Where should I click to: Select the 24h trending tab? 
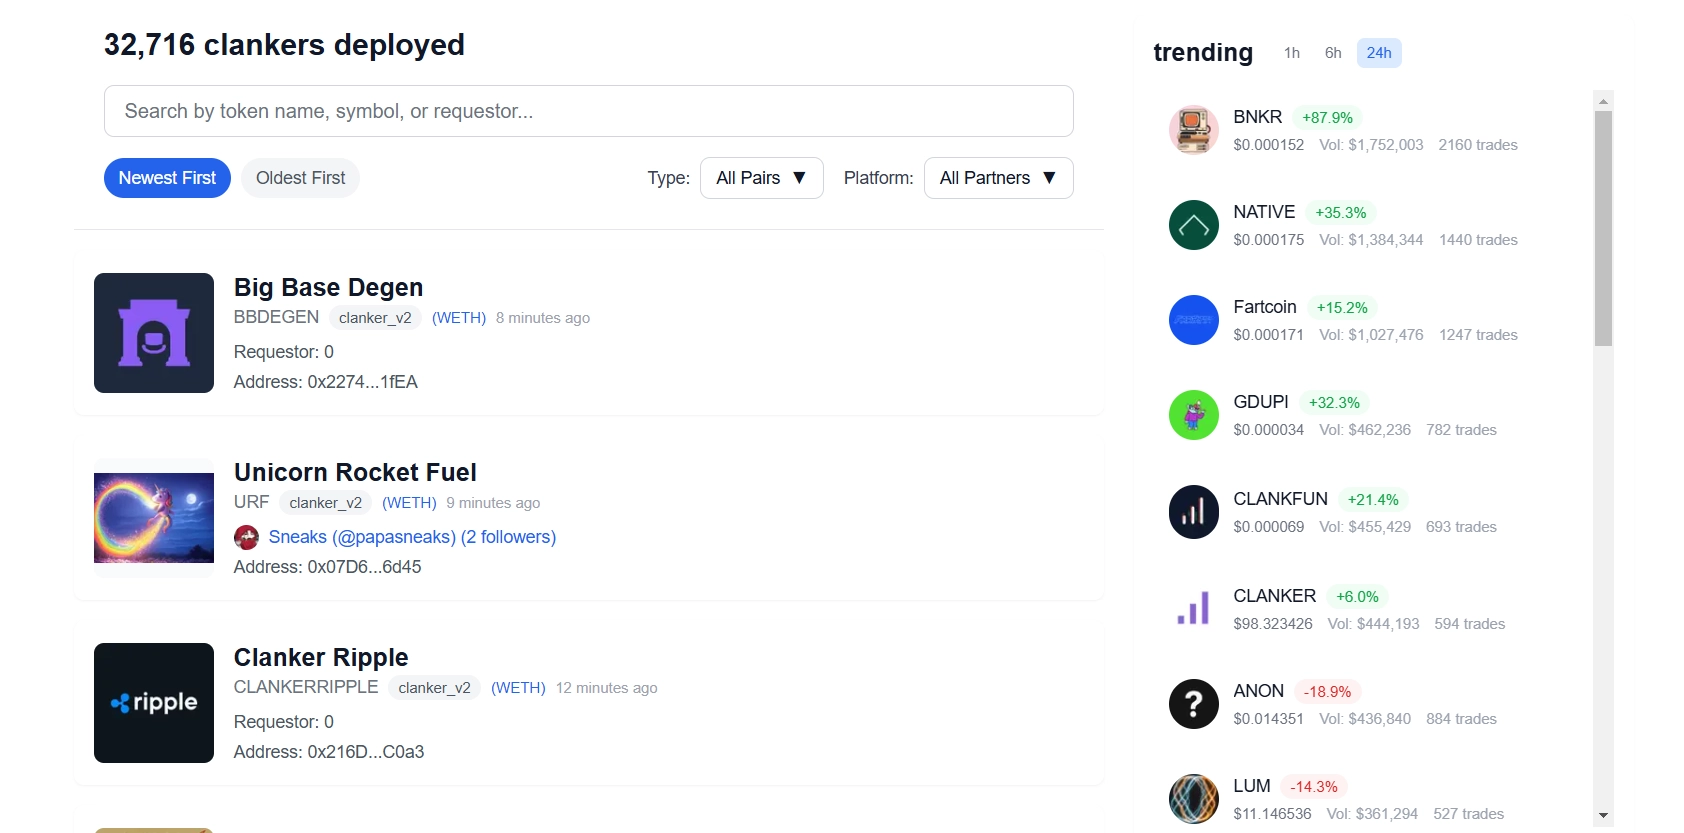(x=1379, y=53)
